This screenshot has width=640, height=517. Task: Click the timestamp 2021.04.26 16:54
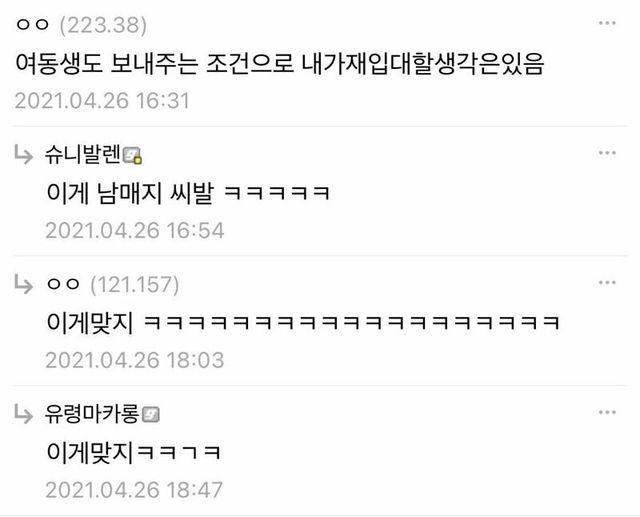(x=135, y=231)
